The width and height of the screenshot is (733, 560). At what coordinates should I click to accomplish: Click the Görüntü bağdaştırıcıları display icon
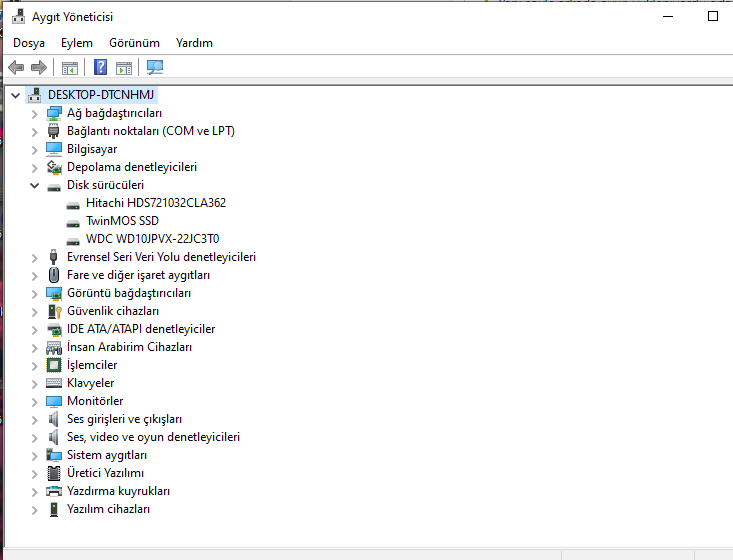(x=54, y=293)
